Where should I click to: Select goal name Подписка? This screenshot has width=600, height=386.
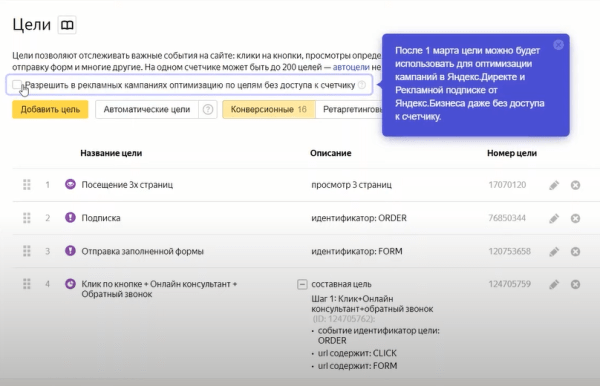tap(101, 218)
